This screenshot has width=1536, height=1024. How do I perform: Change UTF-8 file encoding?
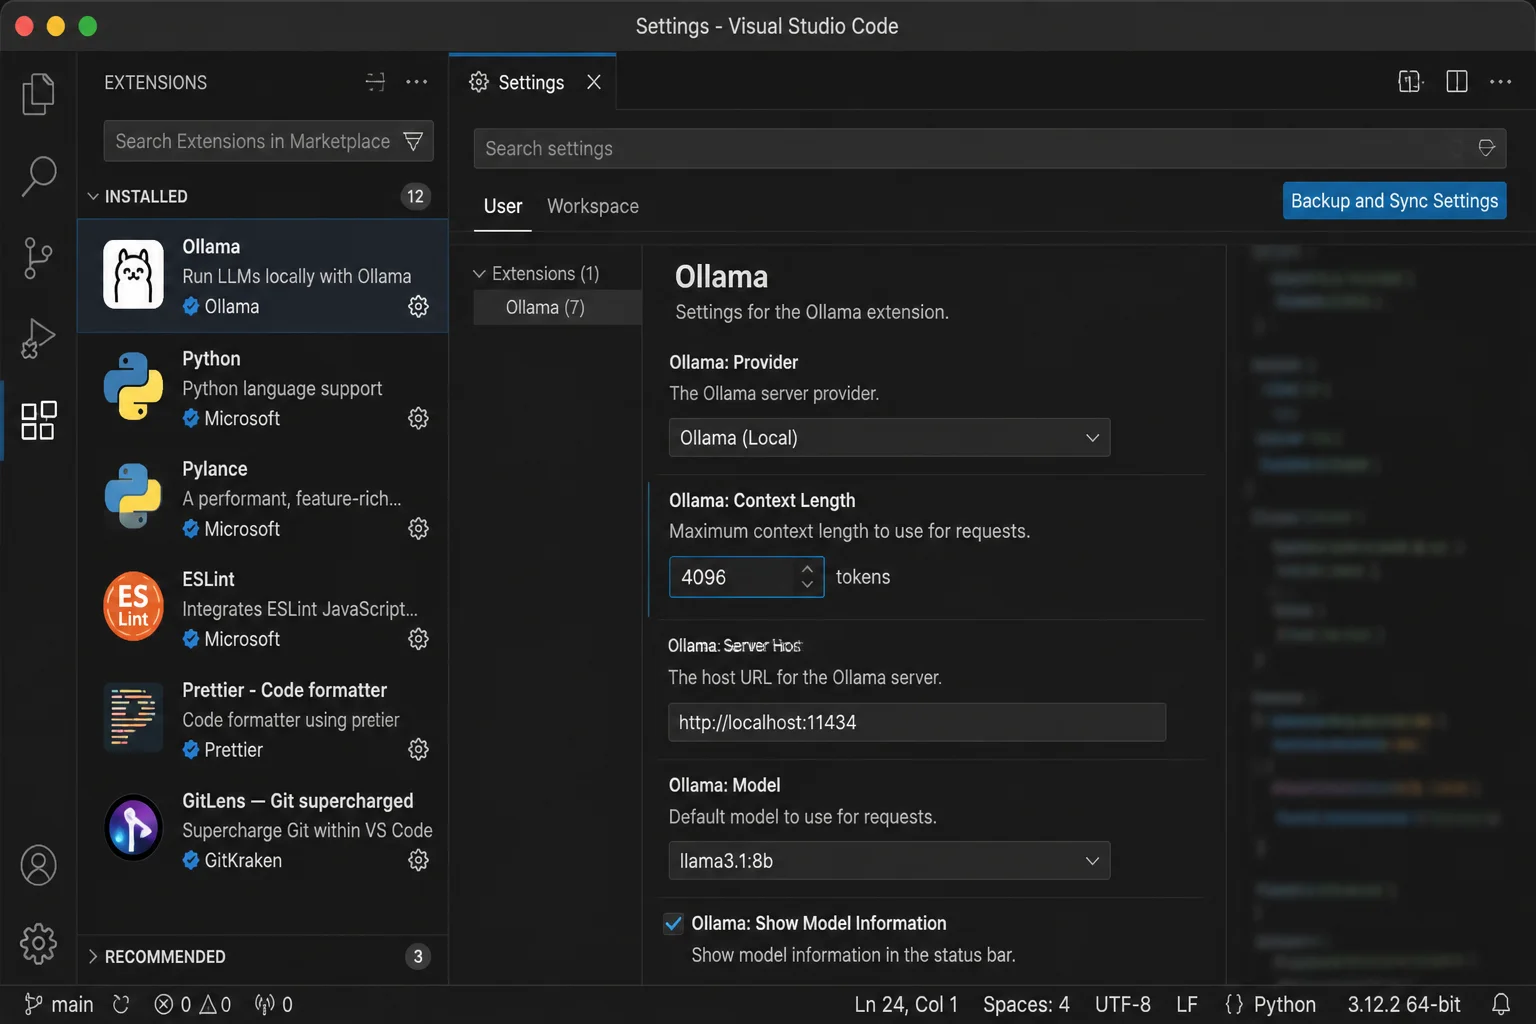1123,1004
